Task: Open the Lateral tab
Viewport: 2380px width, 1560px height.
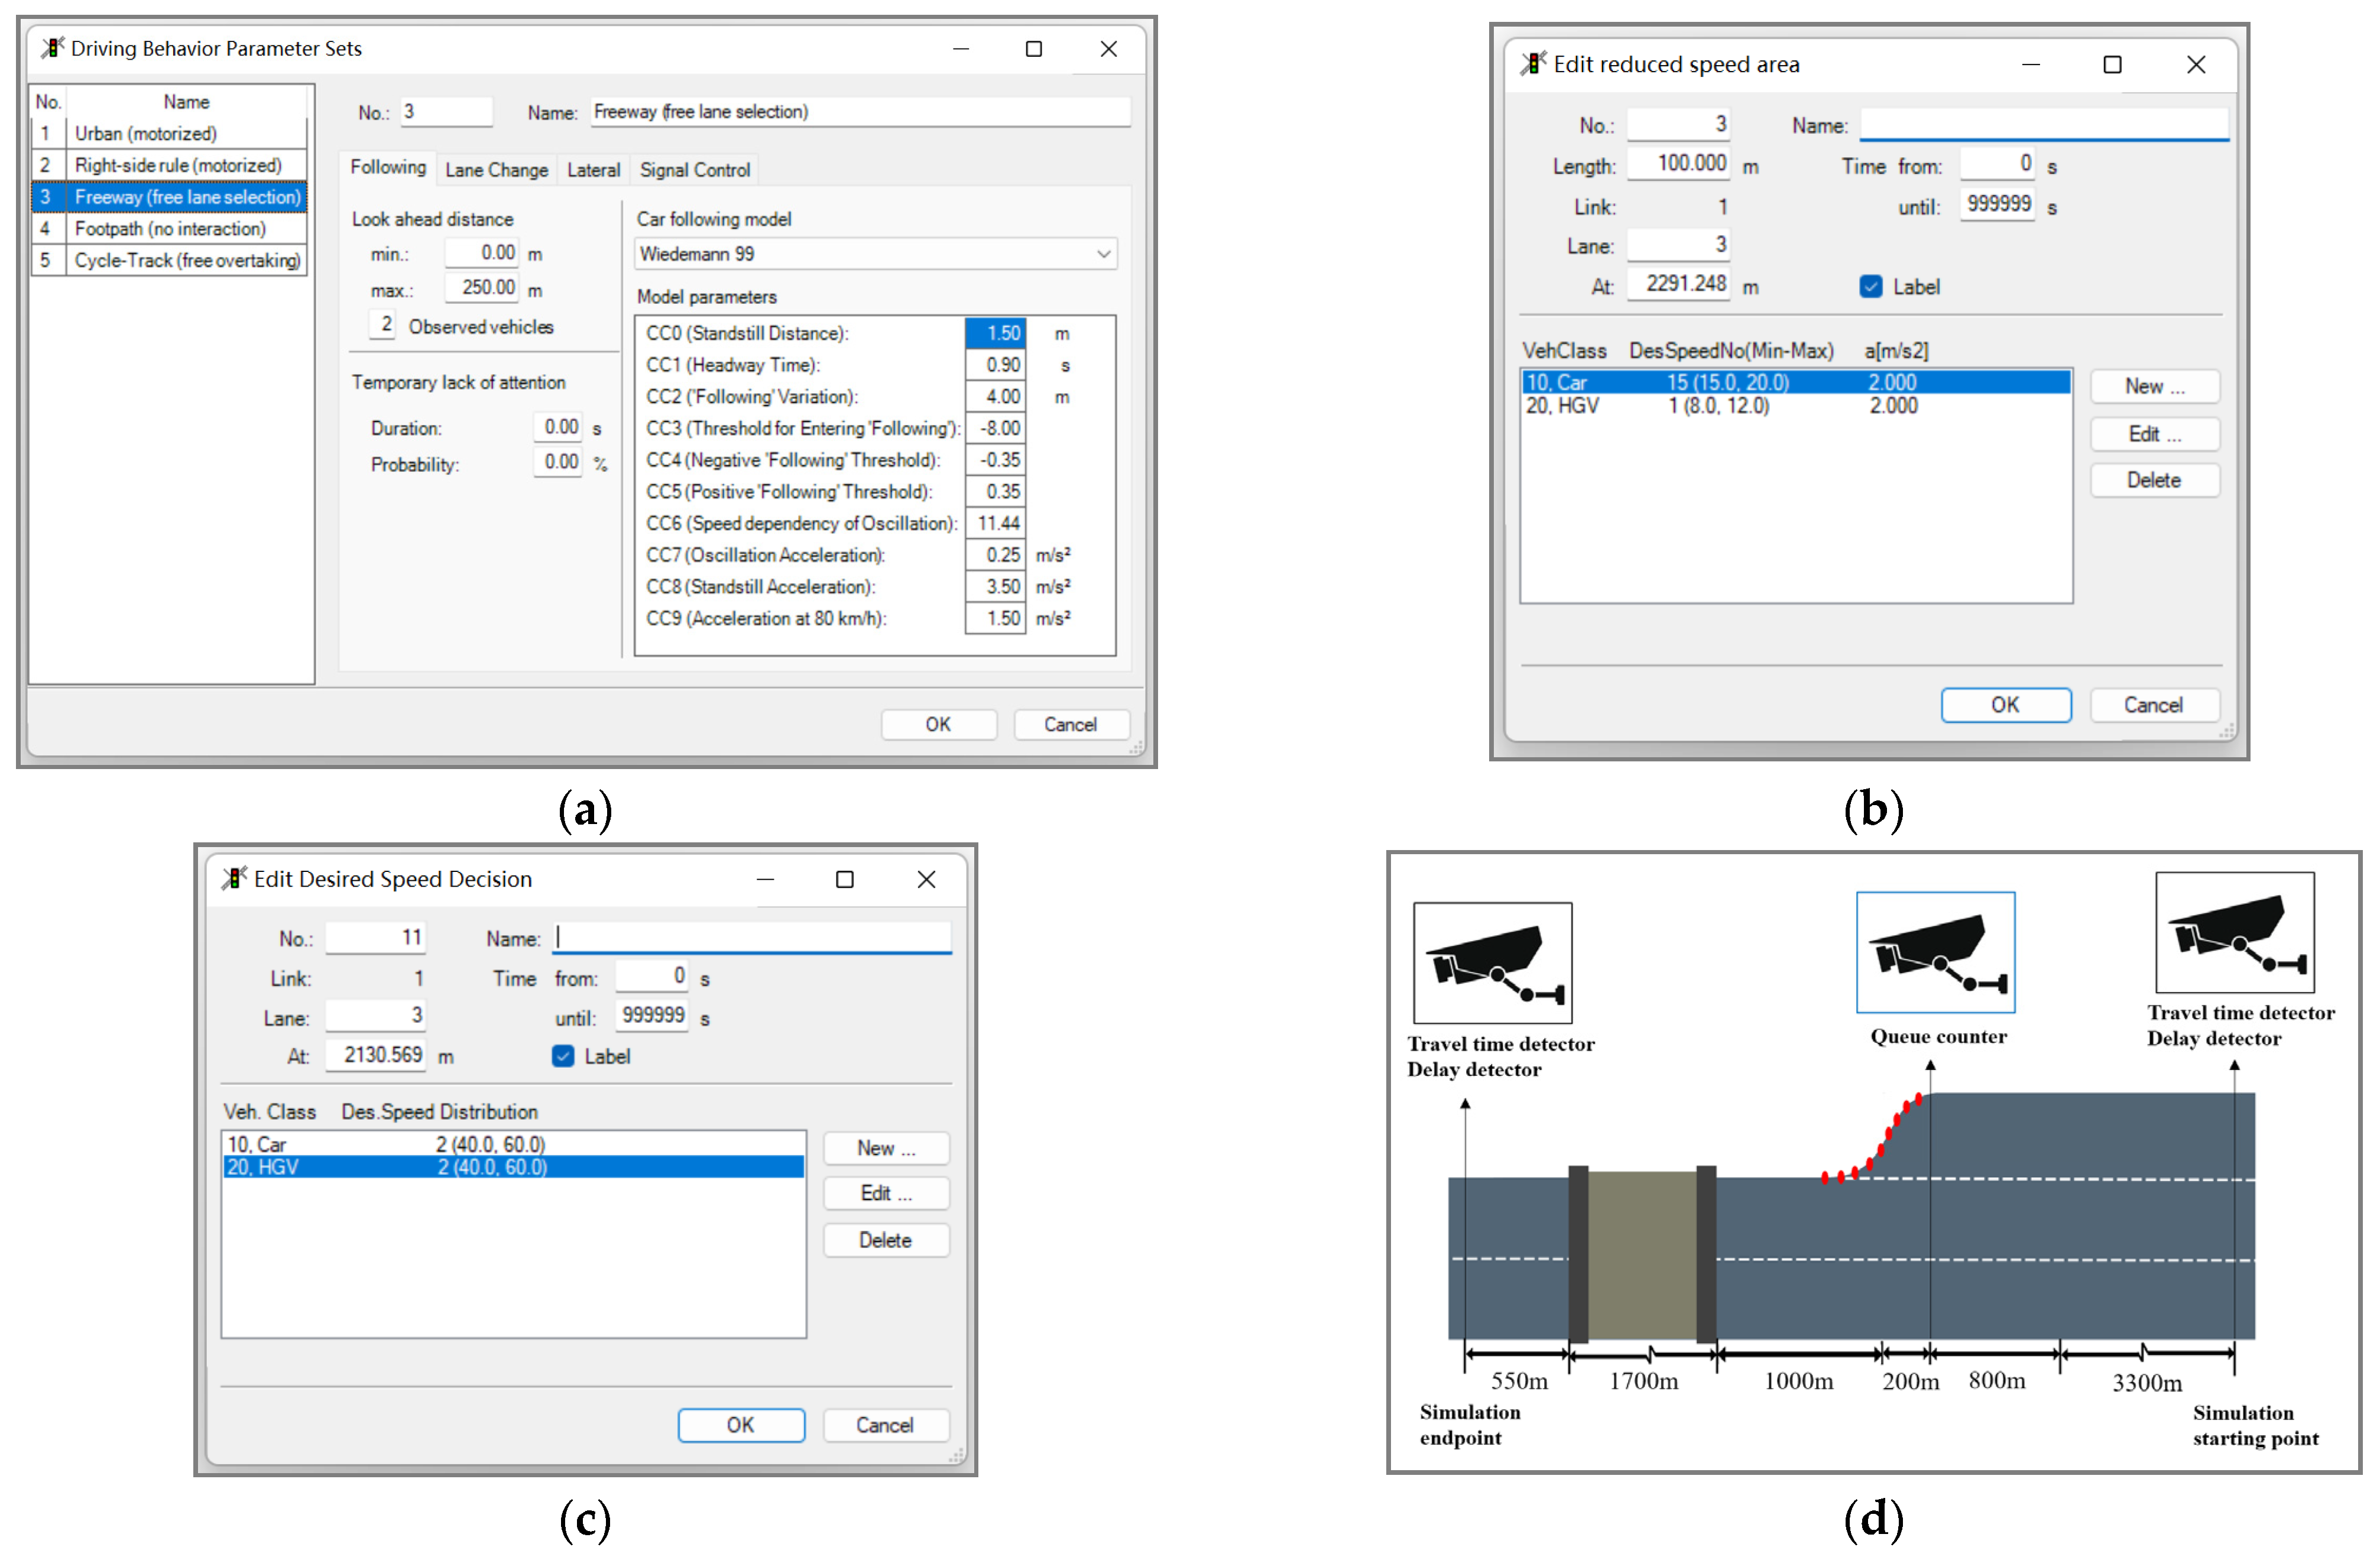Action: (593, 170)
